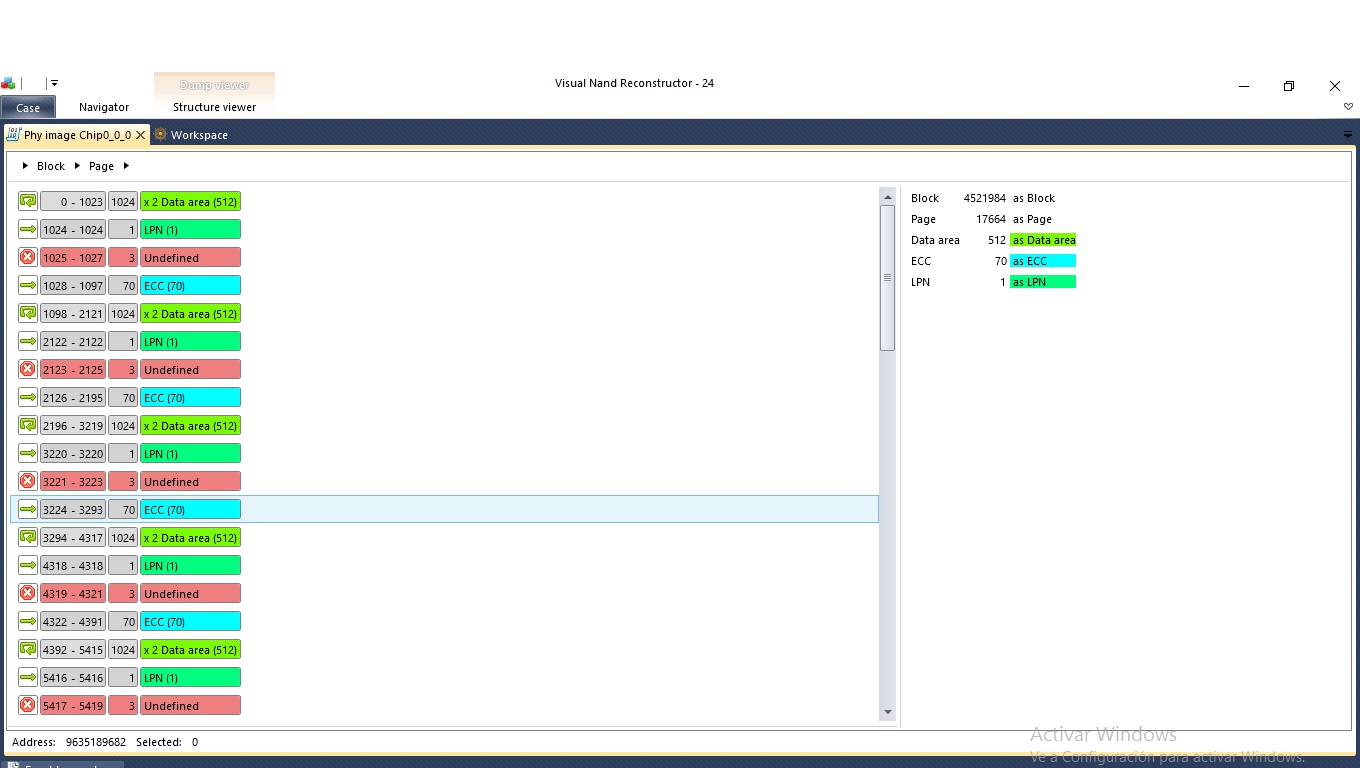Viewport: 1360px width, 768px height.
Task: Click the 'as ECC' cyan swatch
Action: pos(1043,261)
